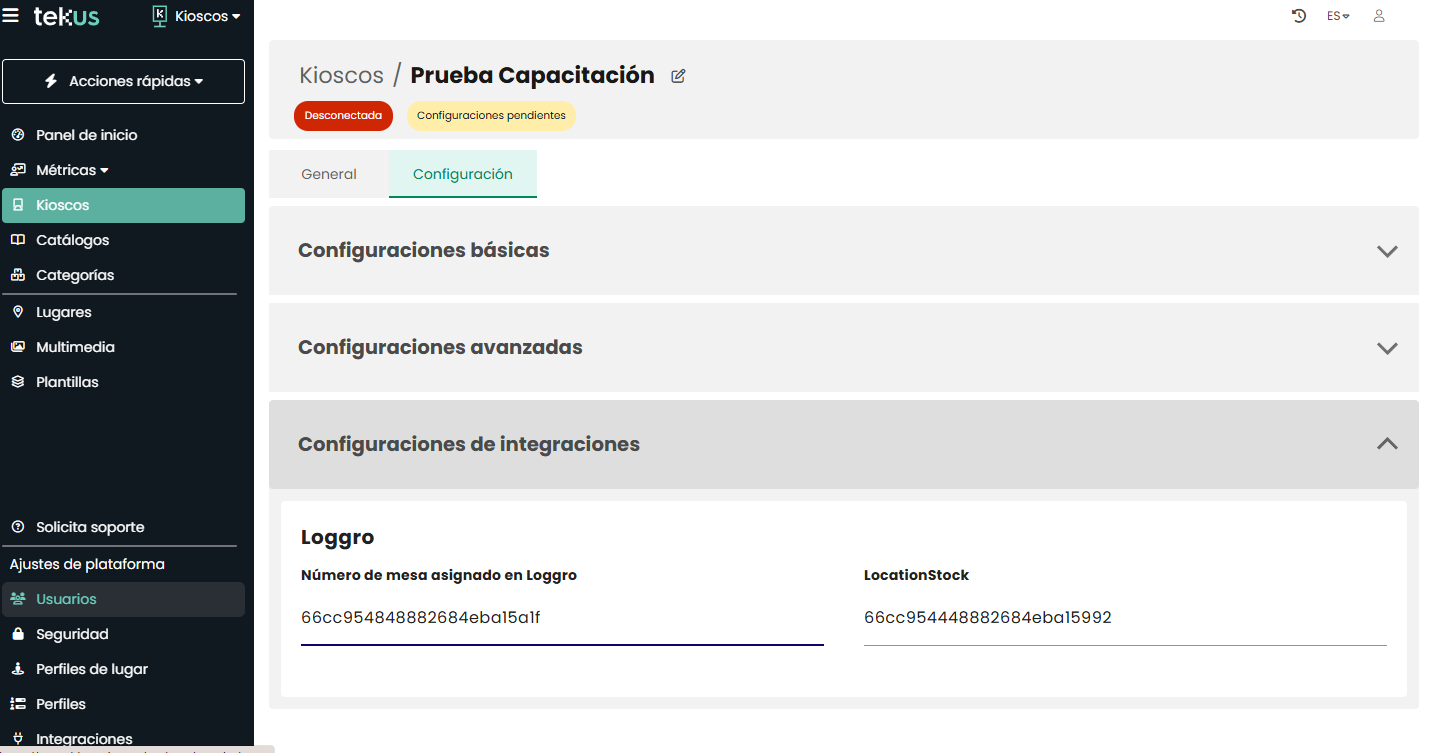The width and height of the screenshot is (1429, 753).
Task: Open Plantillas in the sidebar
Action: tap(67, 382)
